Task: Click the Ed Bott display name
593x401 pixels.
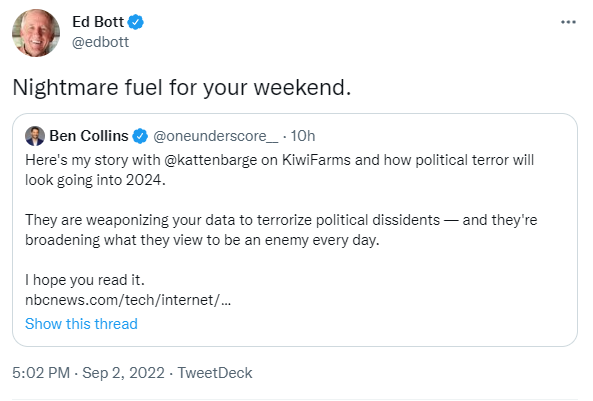Action: 98,22
